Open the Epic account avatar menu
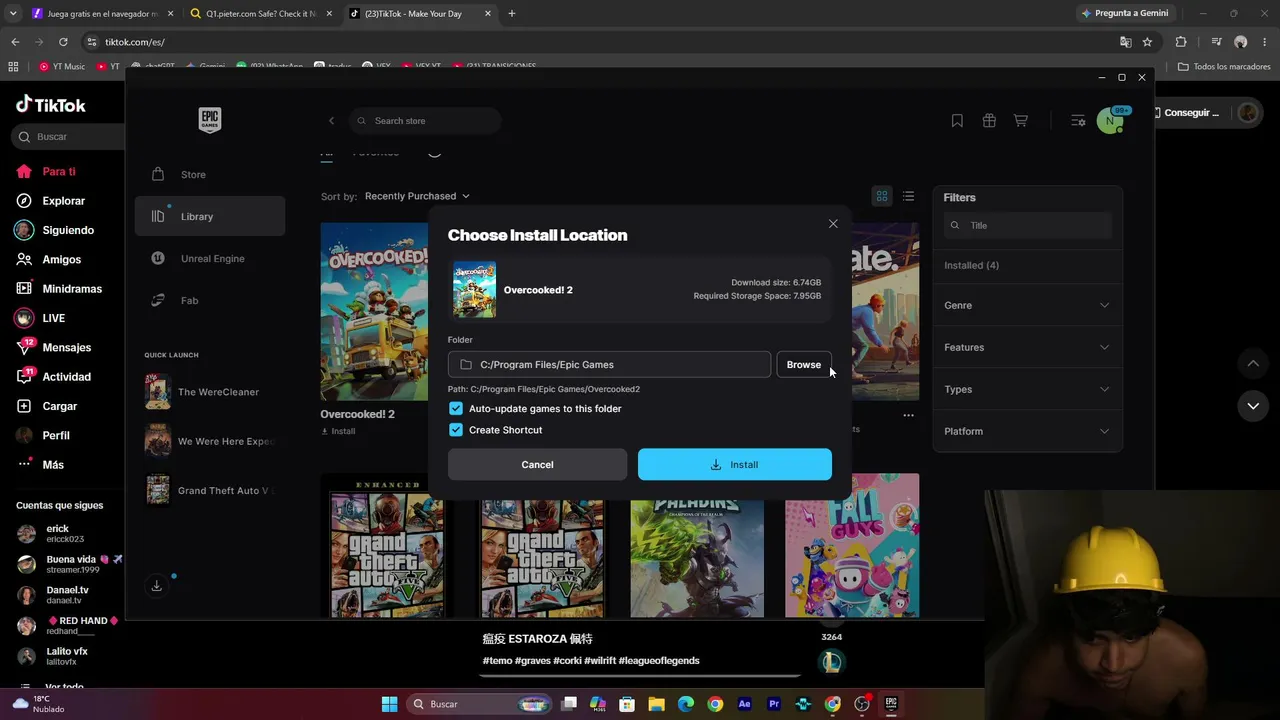 coord(1110,121)
